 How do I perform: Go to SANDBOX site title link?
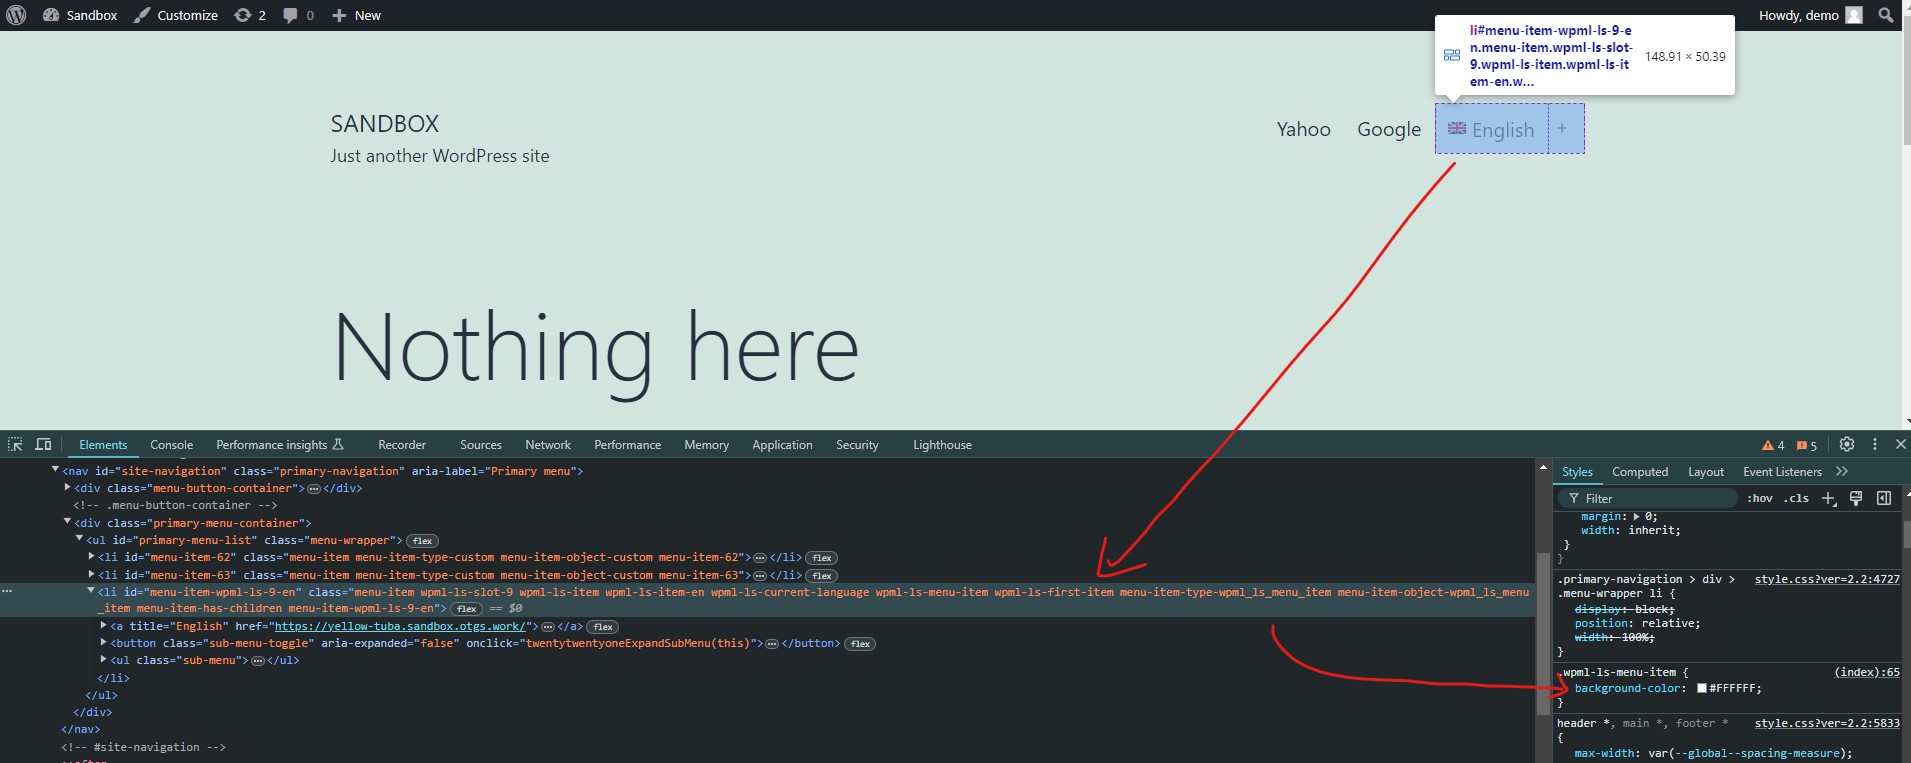point(385,124)
